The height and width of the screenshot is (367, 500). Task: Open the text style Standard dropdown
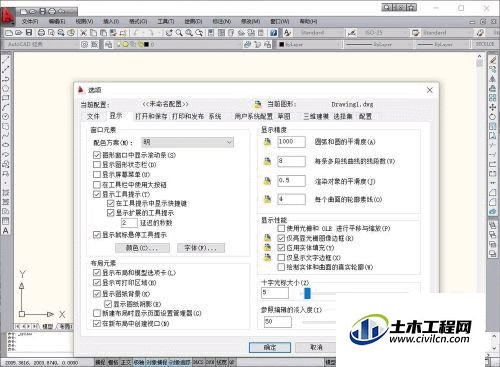318,33
